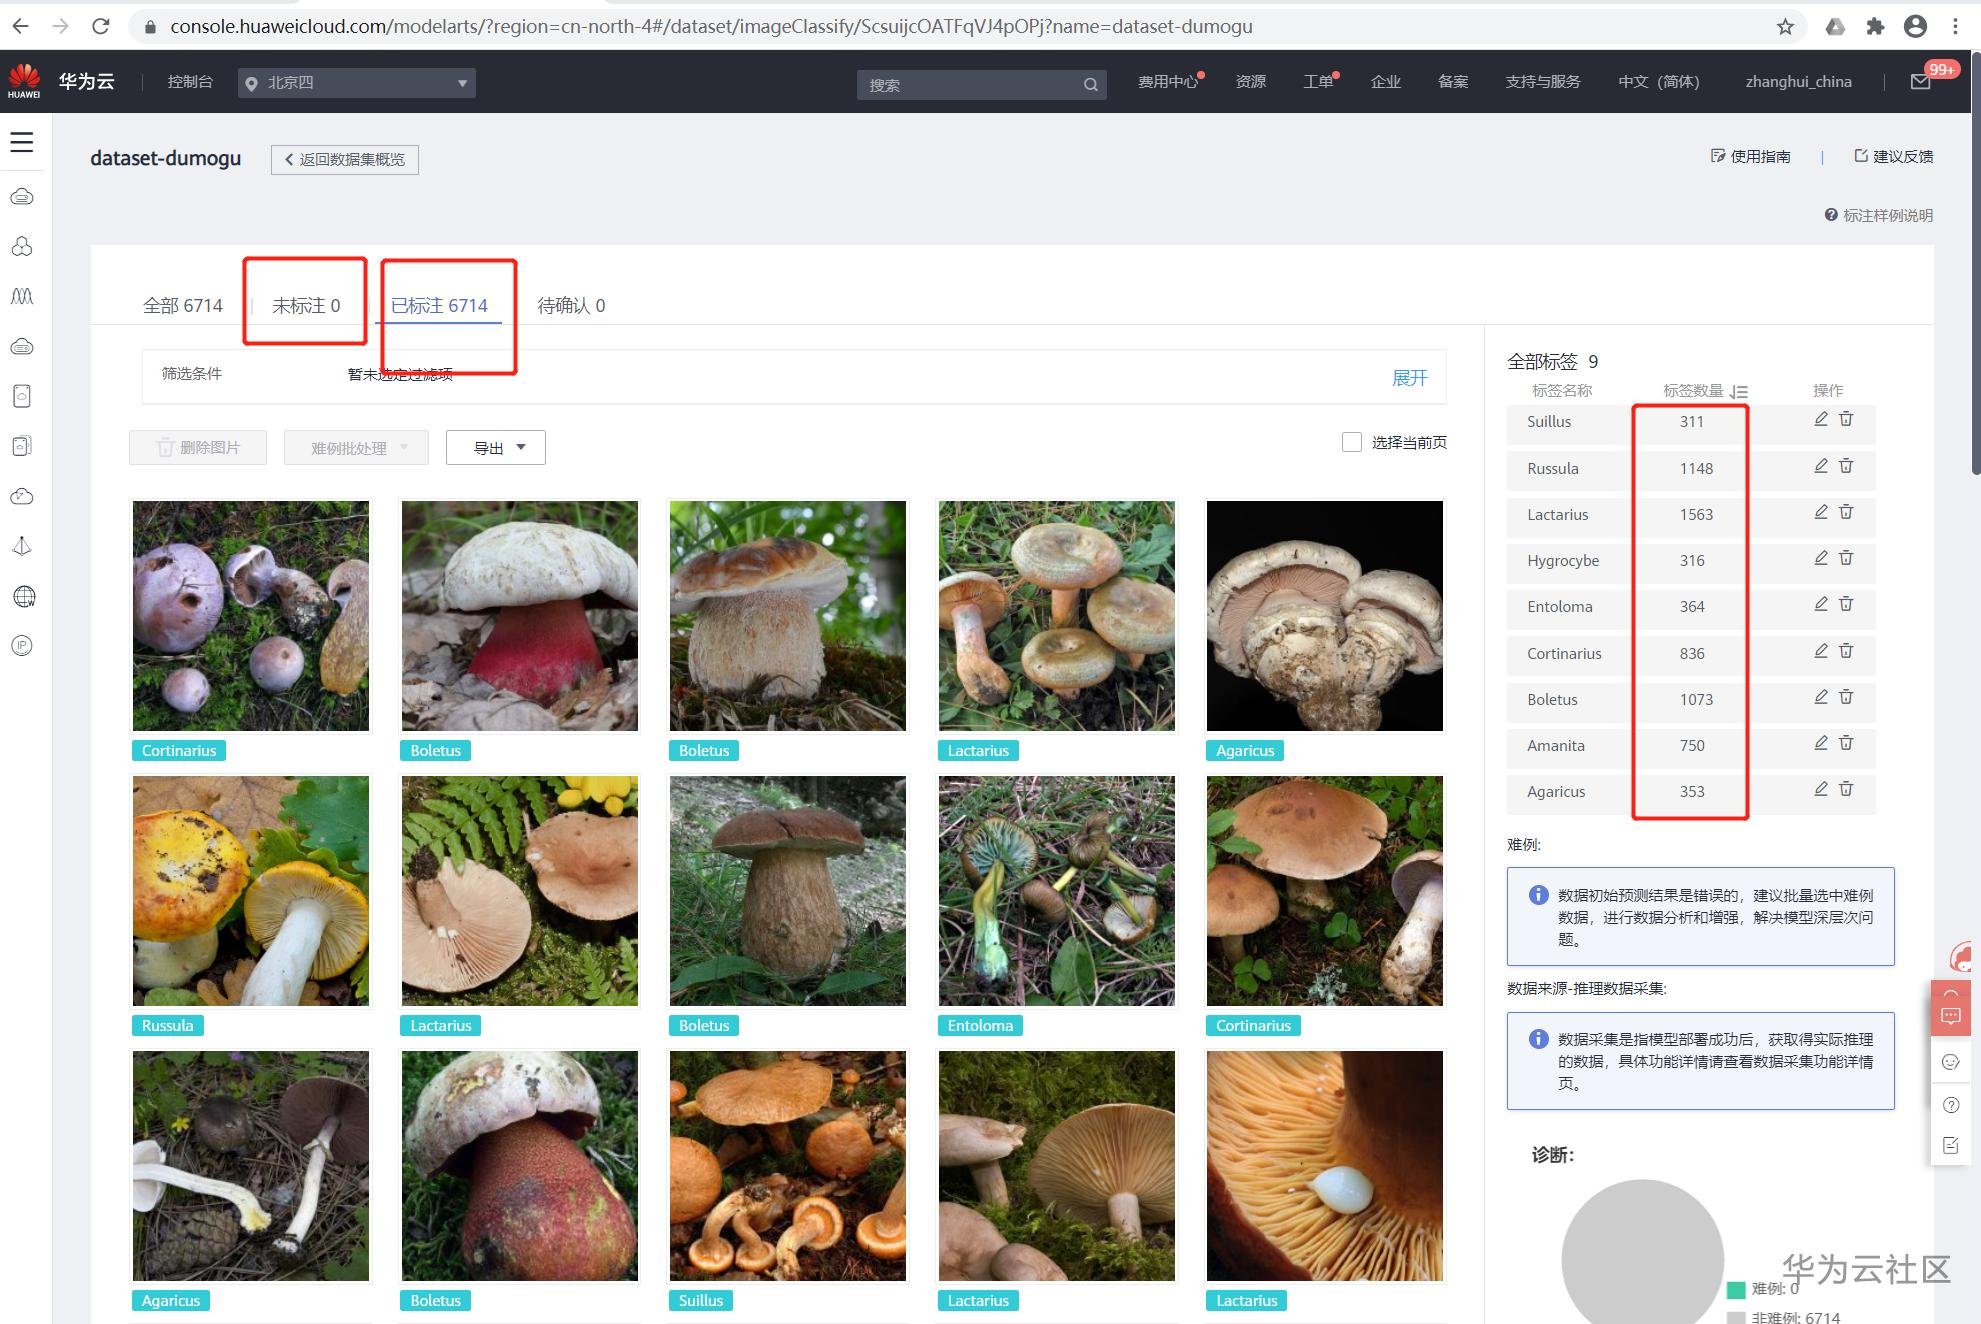
Task: Open the mail notifications envelope icon
Action: 1921,82
